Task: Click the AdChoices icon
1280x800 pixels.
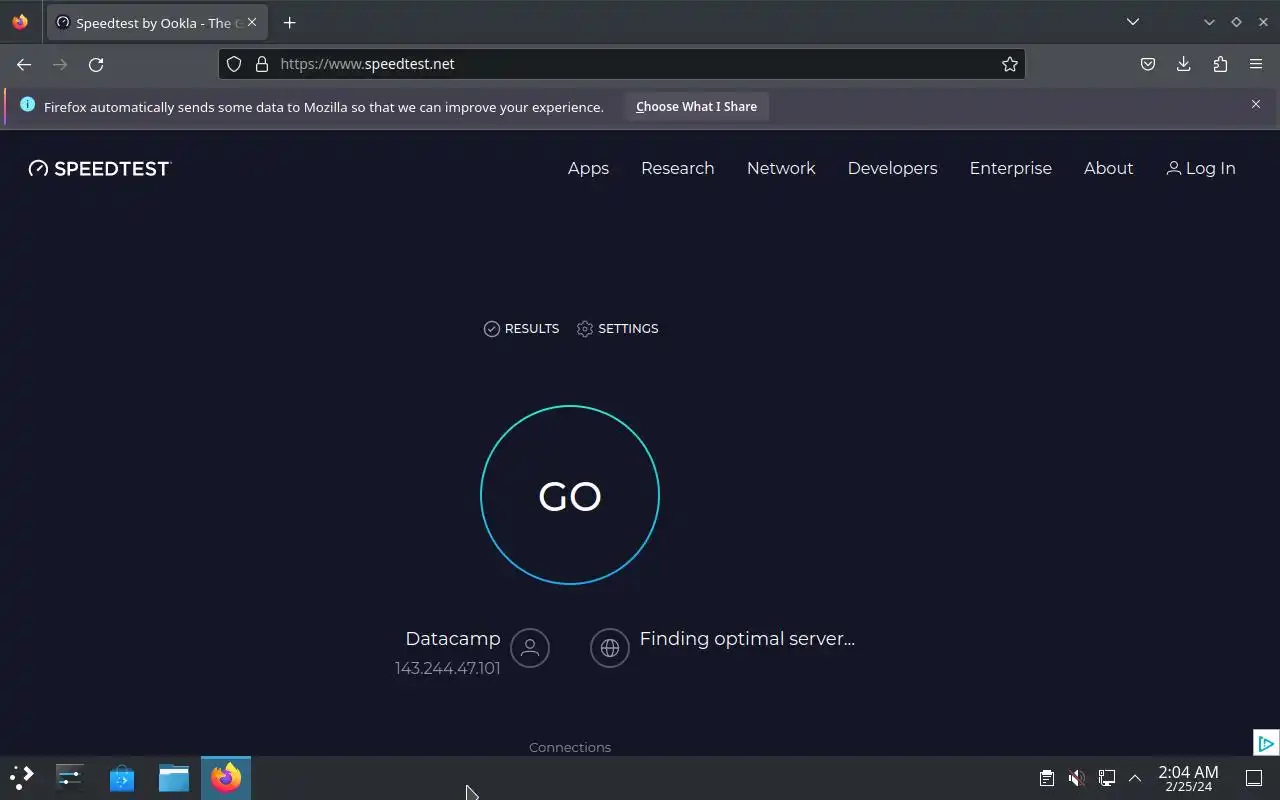Action: coord(1265,743)
